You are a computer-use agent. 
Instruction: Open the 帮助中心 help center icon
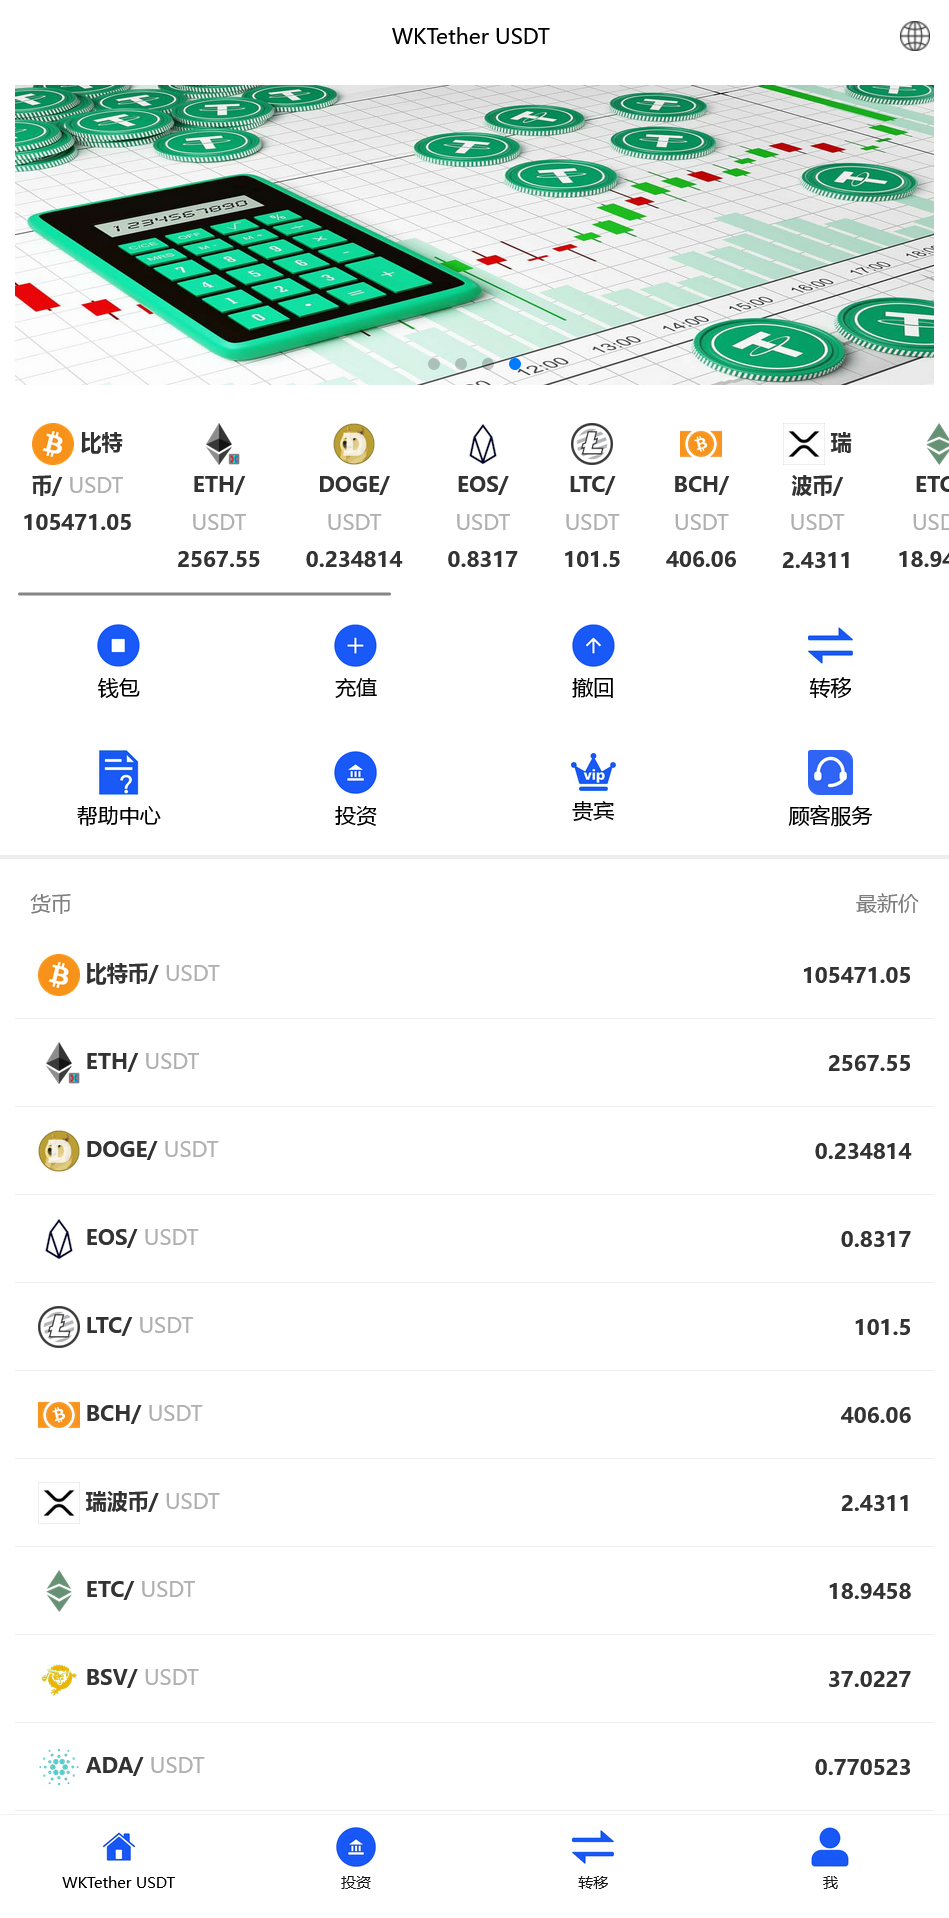(x=118, y=773)
